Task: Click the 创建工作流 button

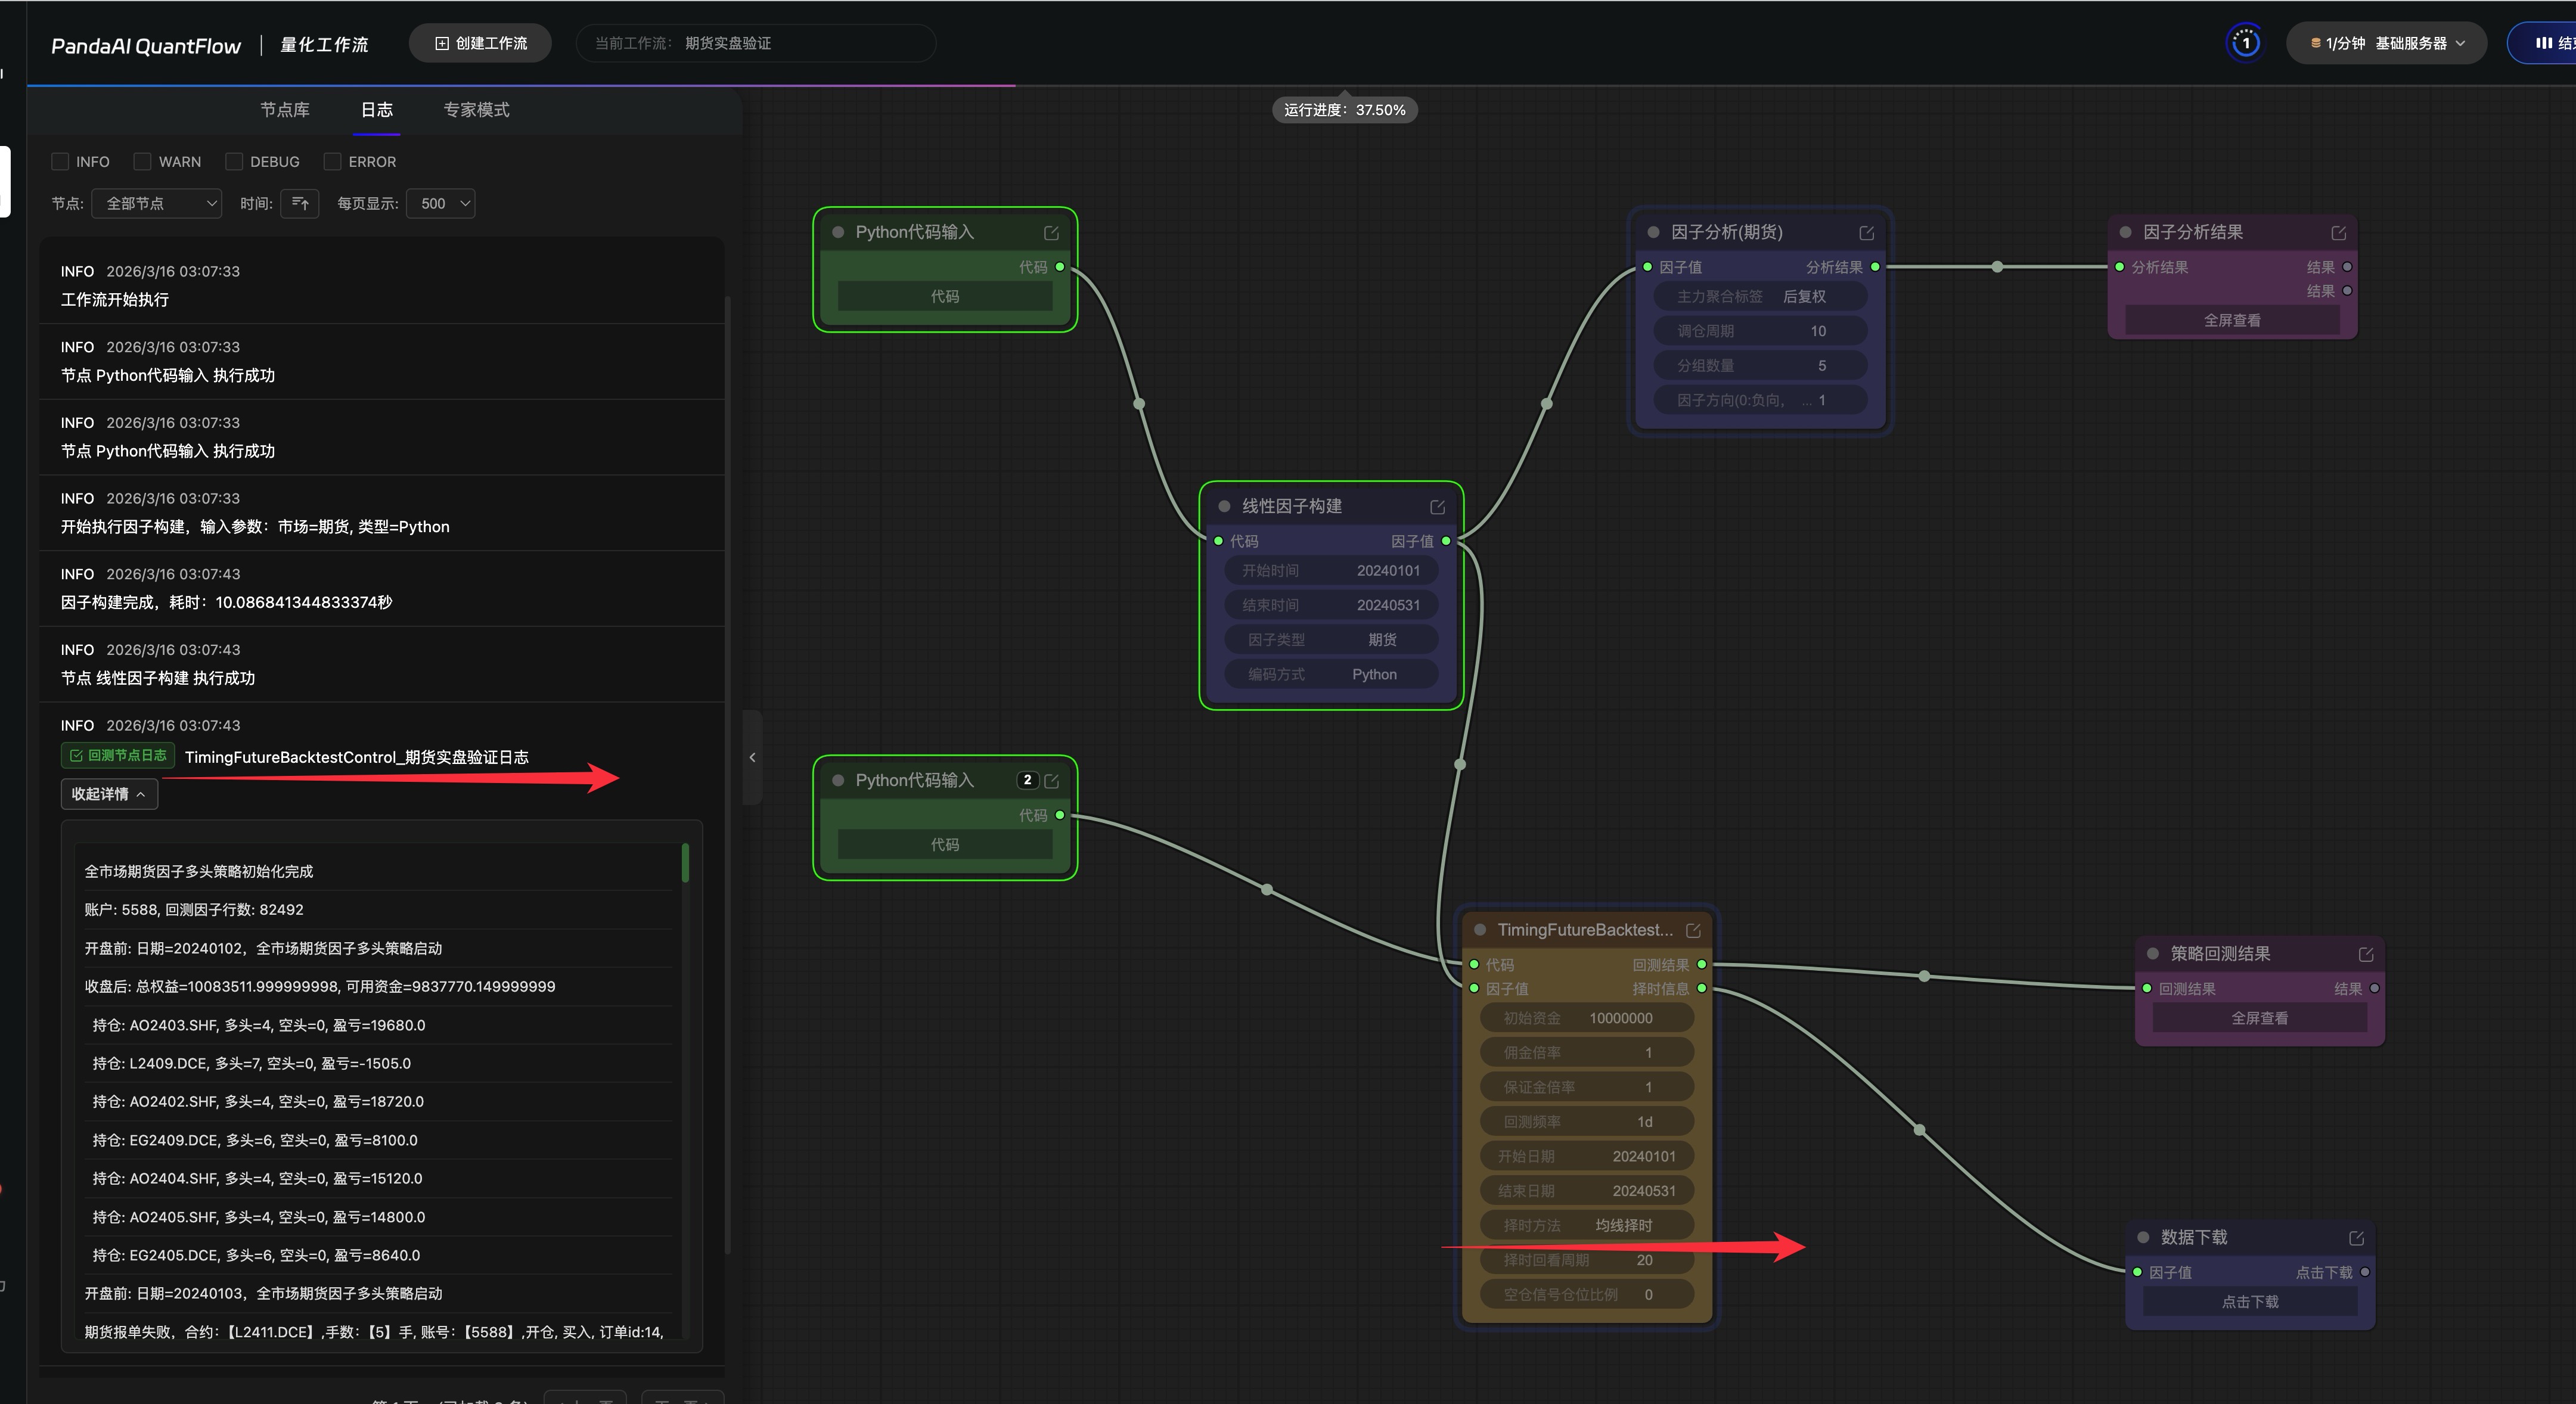Action: point(480,43)
